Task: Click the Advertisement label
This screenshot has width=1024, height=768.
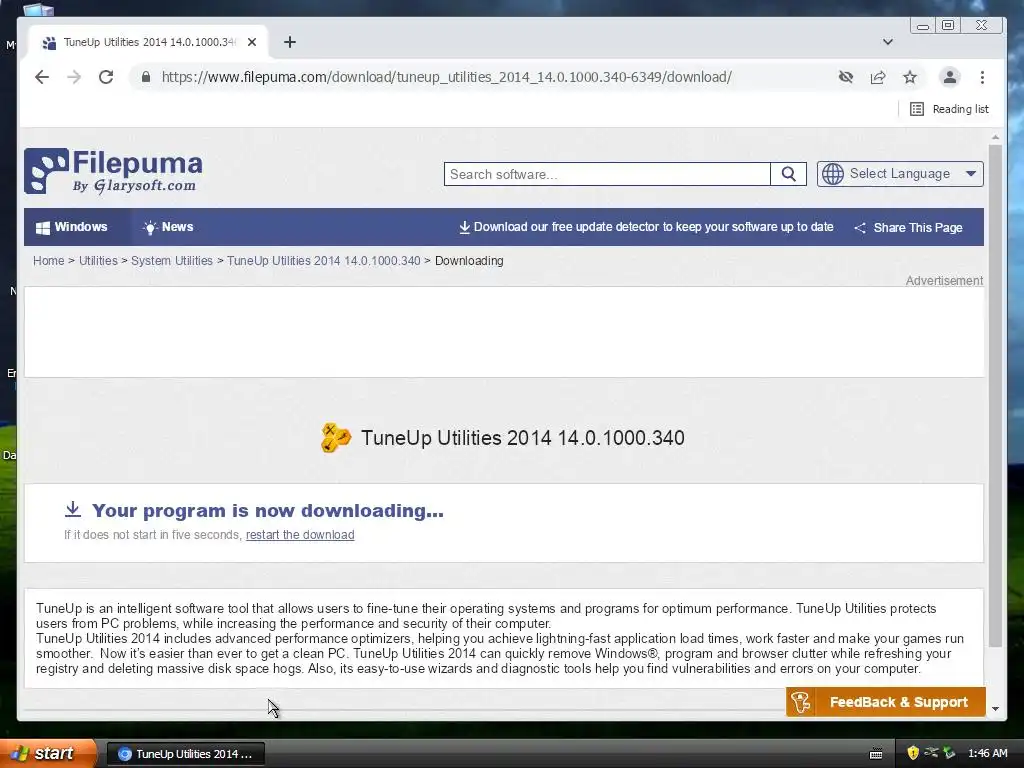Action: pos(944,281)
